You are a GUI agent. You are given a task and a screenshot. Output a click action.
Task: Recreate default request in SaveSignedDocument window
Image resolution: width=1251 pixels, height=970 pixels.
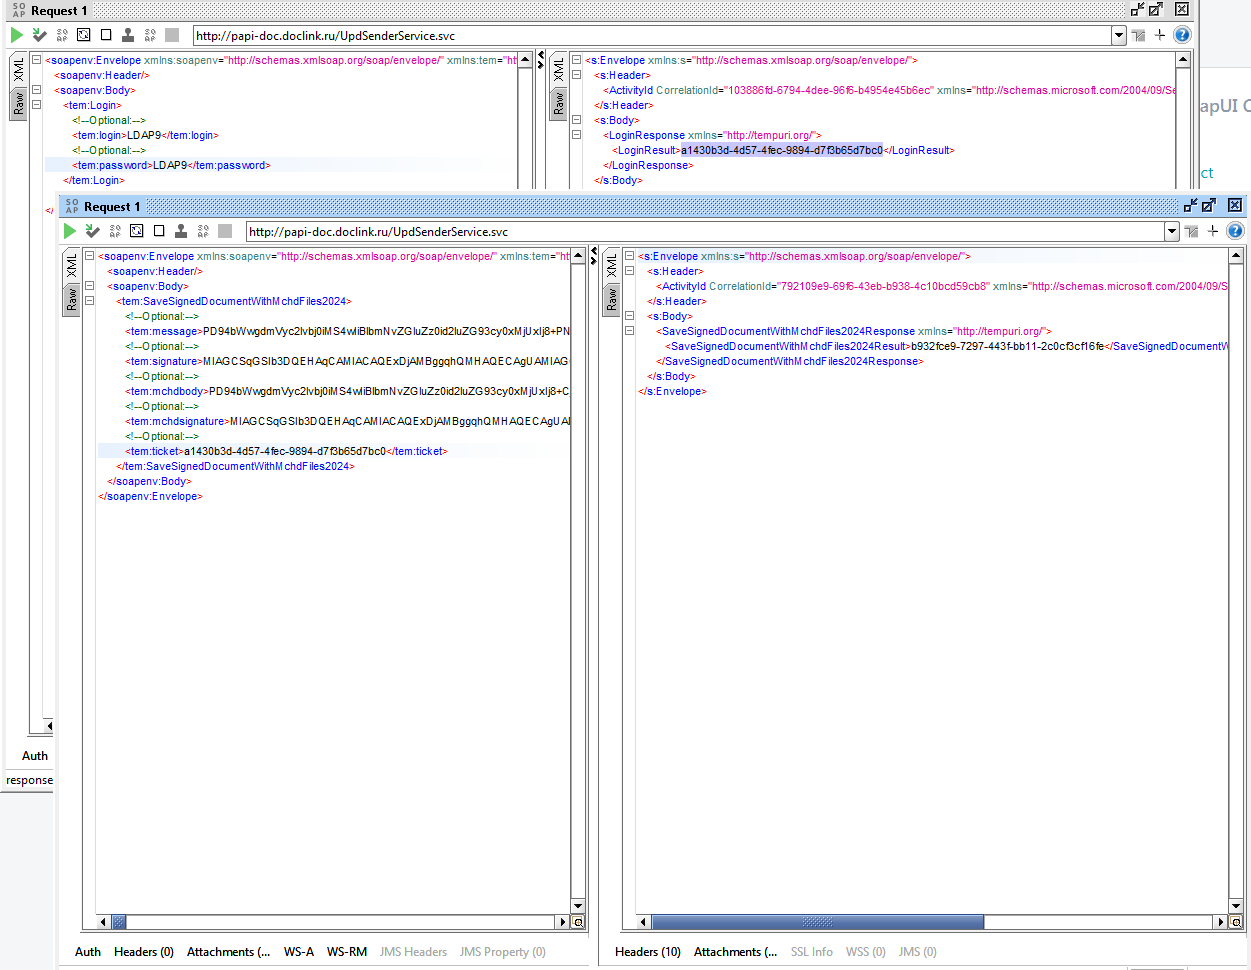pos(137,231)
